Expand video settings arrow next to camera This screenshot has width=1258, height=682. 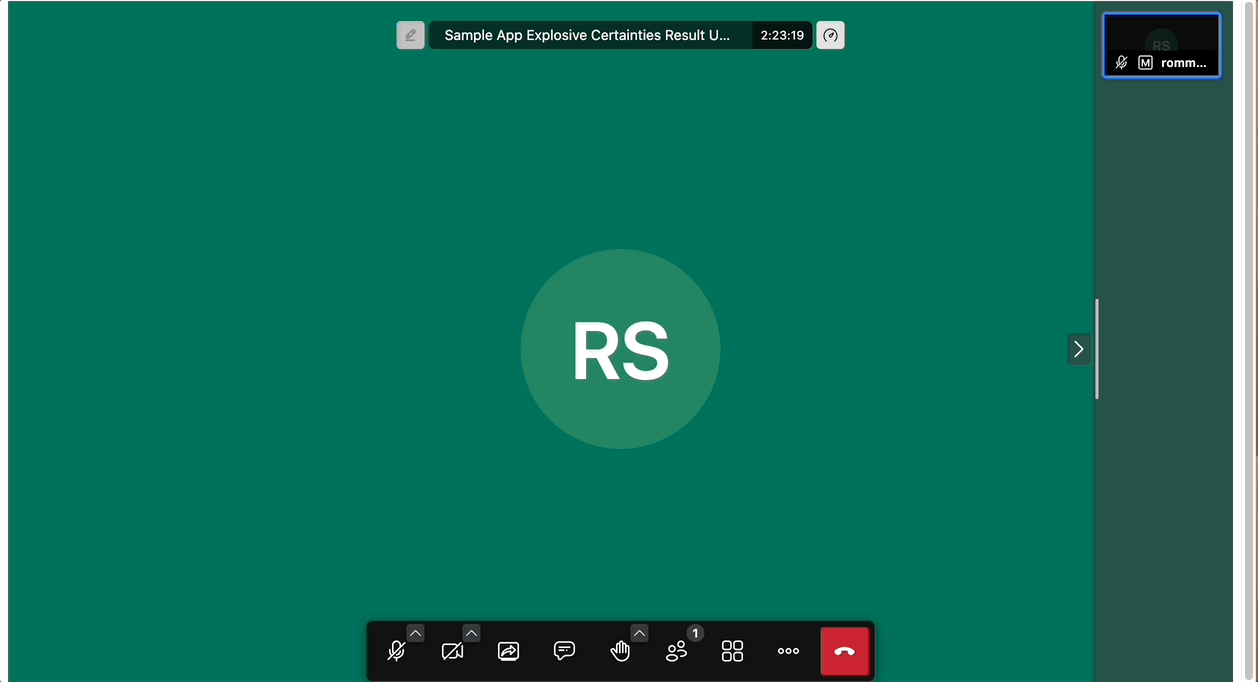pyautogui.click(x=471, y=633)
